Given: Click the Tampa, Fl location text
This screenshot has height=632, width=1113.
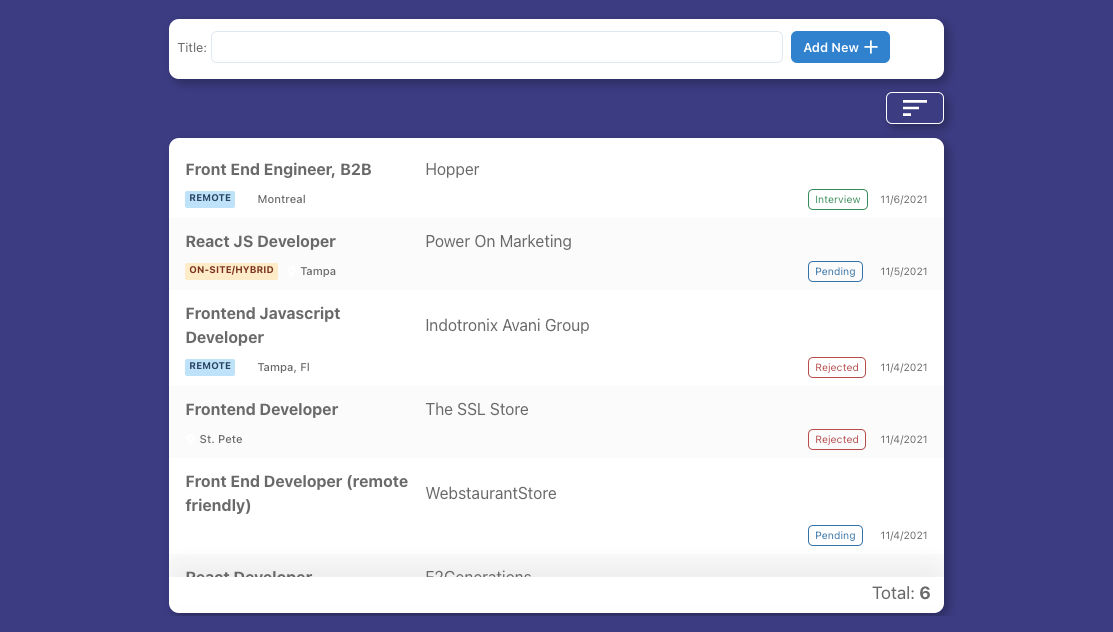Looking at the screenshot, I should [283, 367].
